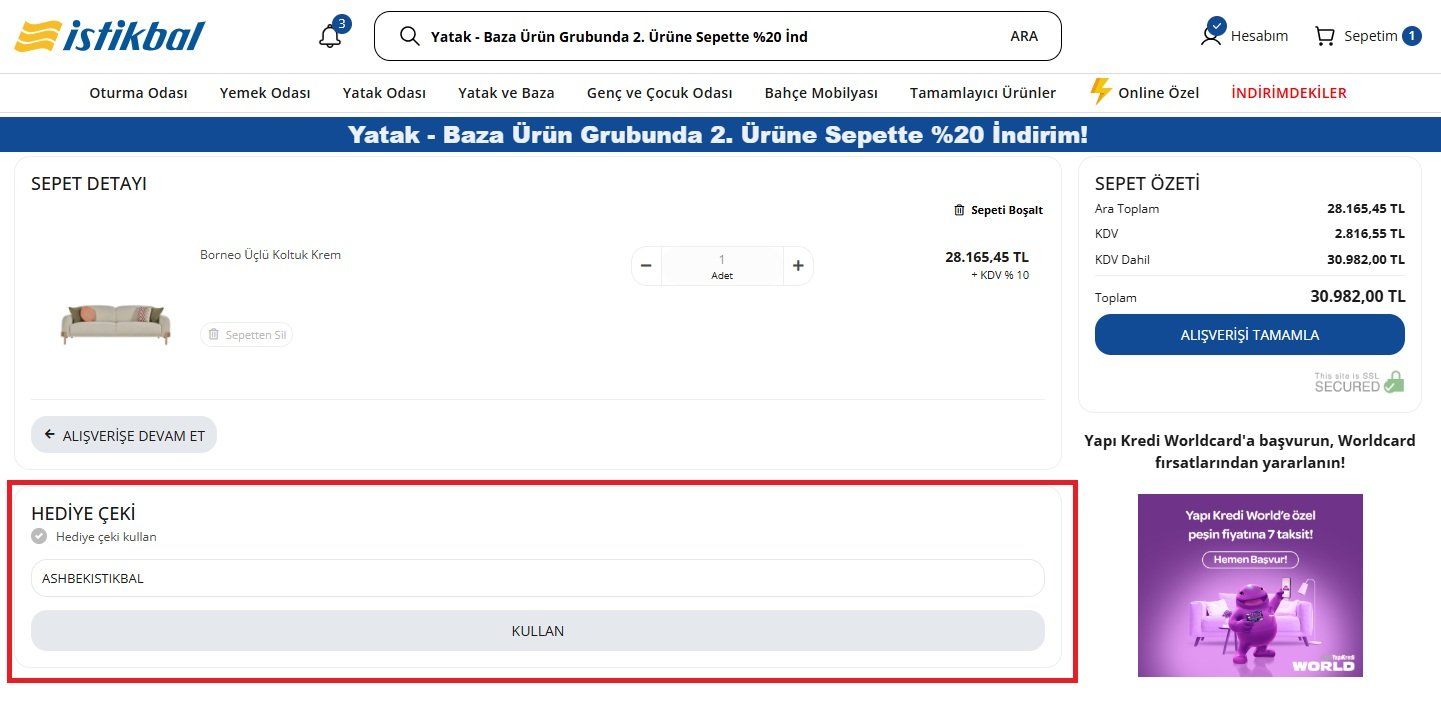Click the KDV 2.816,55 TL value
This screenshot has height=708, width=1441.
(x=1370, y=234)
